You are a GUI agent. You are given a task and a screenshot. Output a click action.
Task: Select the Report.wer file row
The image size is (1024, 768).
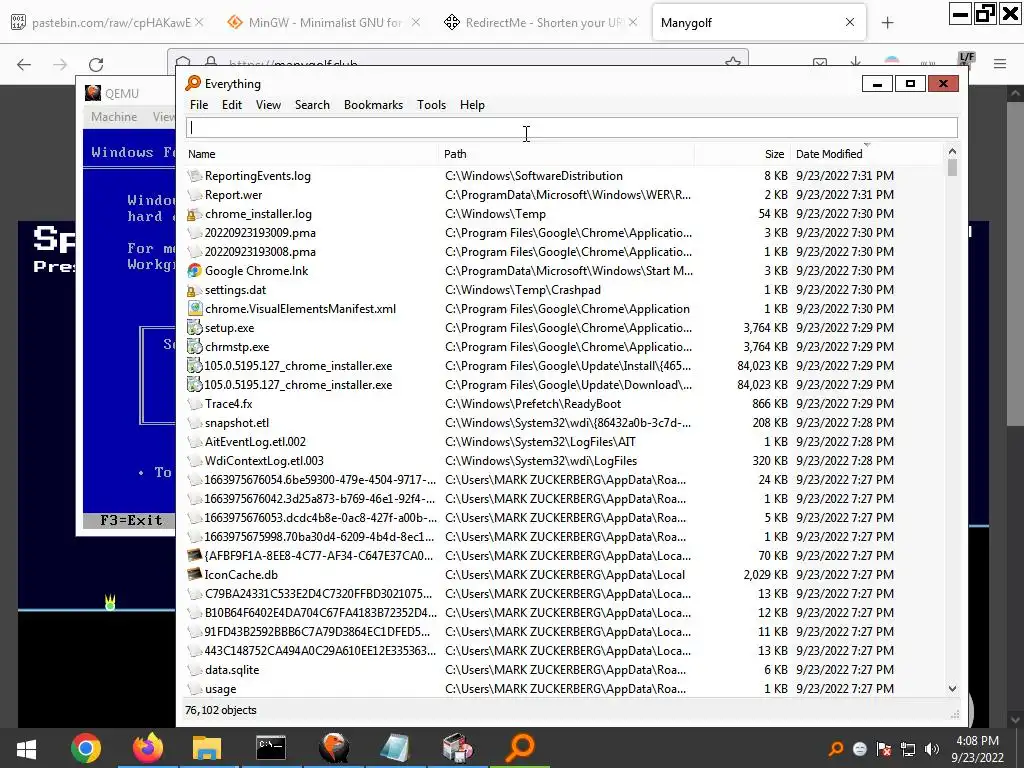pos(540,195)
